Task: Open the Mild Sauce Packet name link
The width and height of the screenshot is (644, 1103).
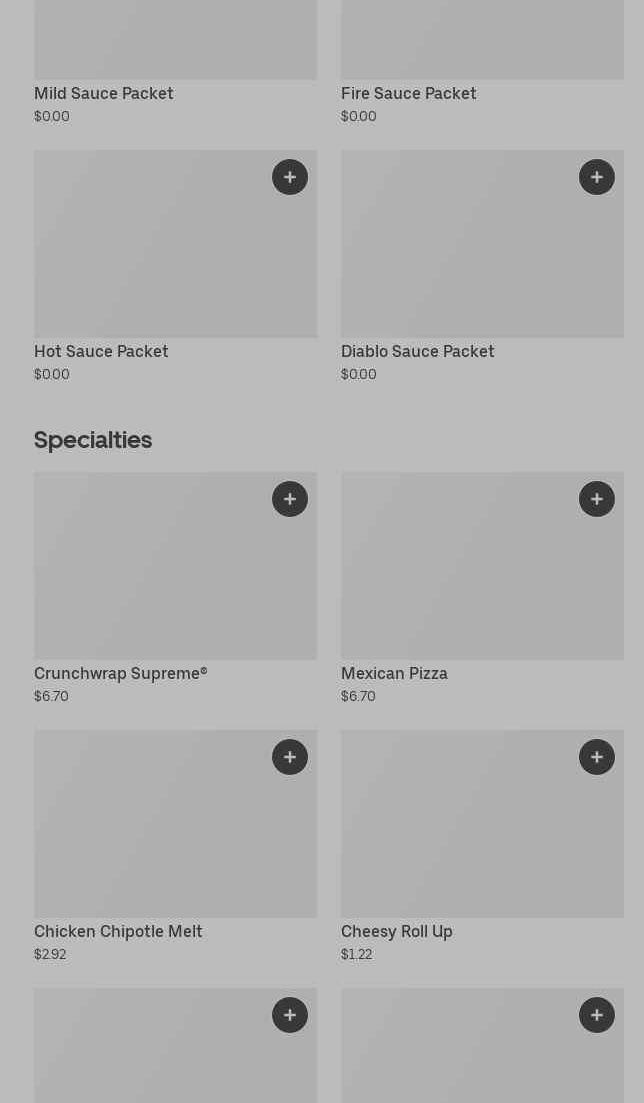Action: coord(104,94)
